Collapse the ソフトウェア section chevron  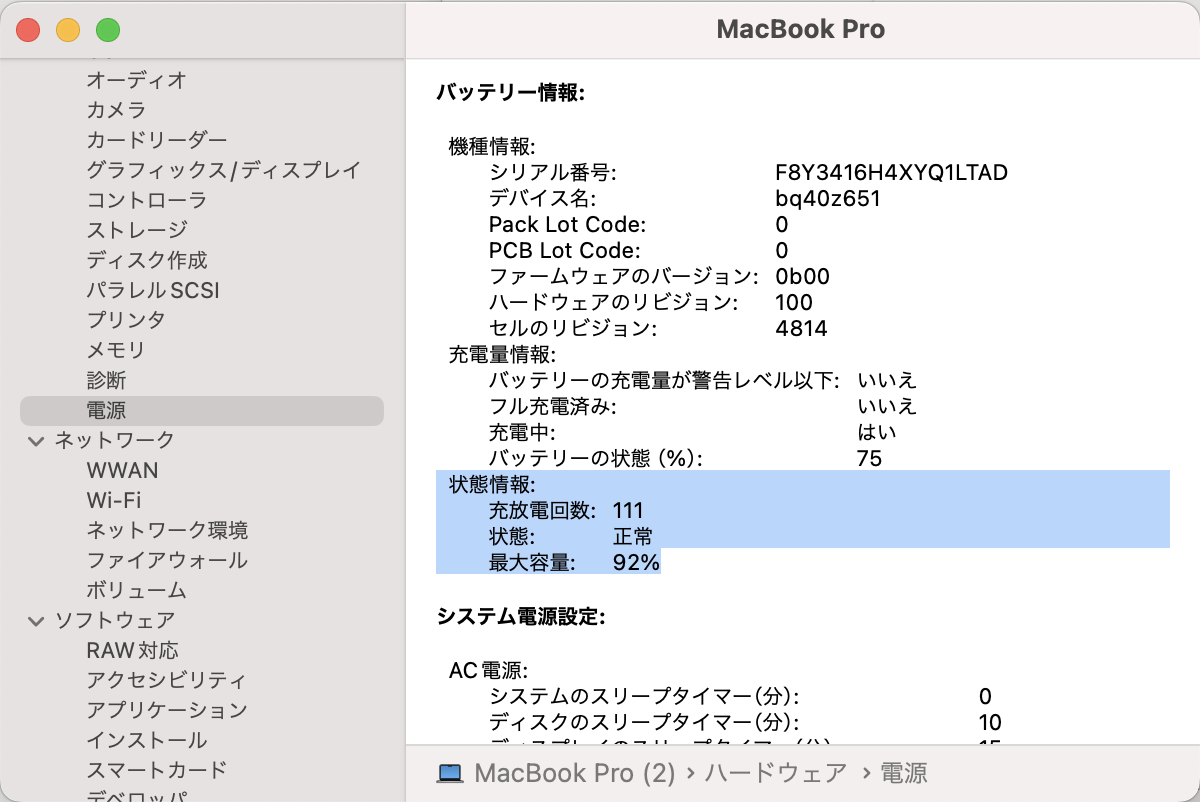coord(36,621)
